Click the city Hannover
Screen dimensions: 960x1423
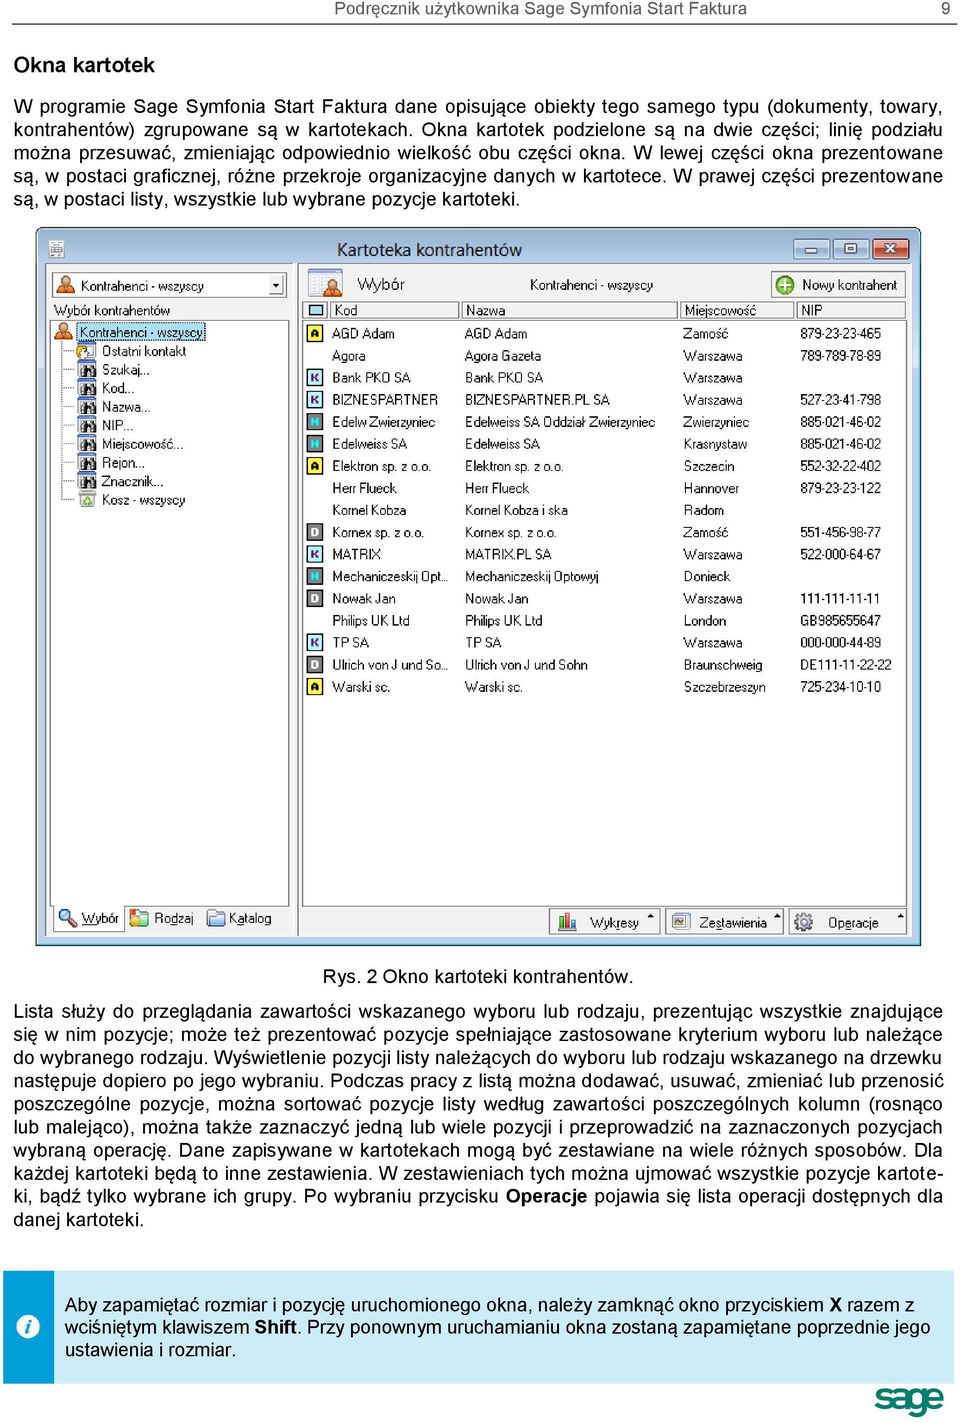tap(711, 488)
